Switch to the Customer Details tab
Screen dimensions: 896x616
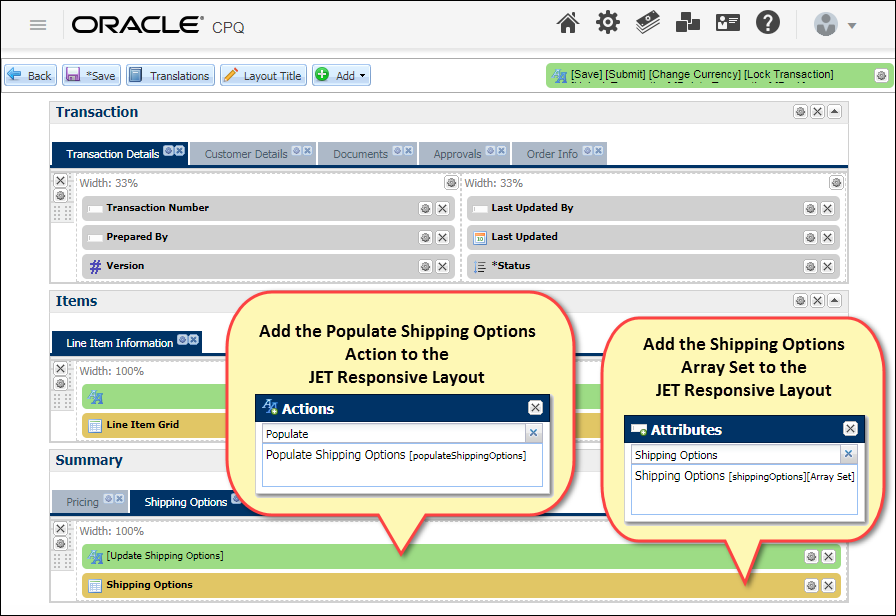pos(245,154)
